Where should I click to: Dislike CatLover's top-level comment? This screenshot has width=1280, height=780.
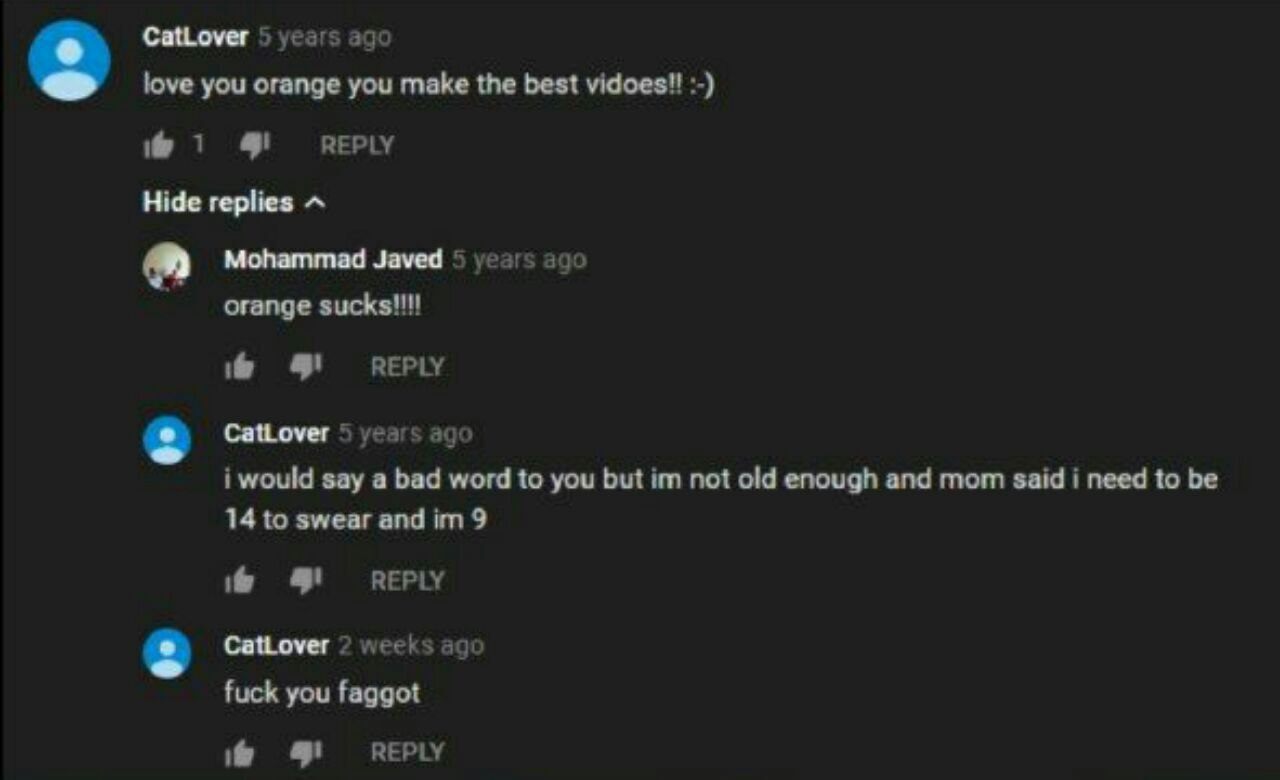click(255, 147)
